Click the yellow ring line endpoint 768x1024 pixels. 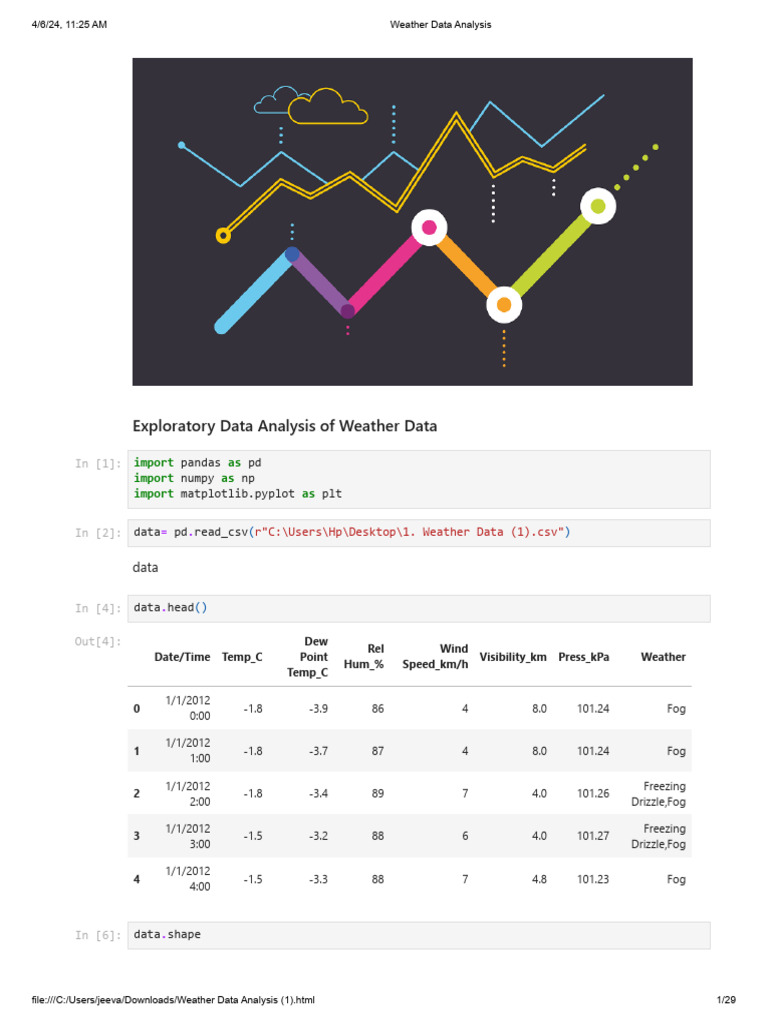click(223, 235)
